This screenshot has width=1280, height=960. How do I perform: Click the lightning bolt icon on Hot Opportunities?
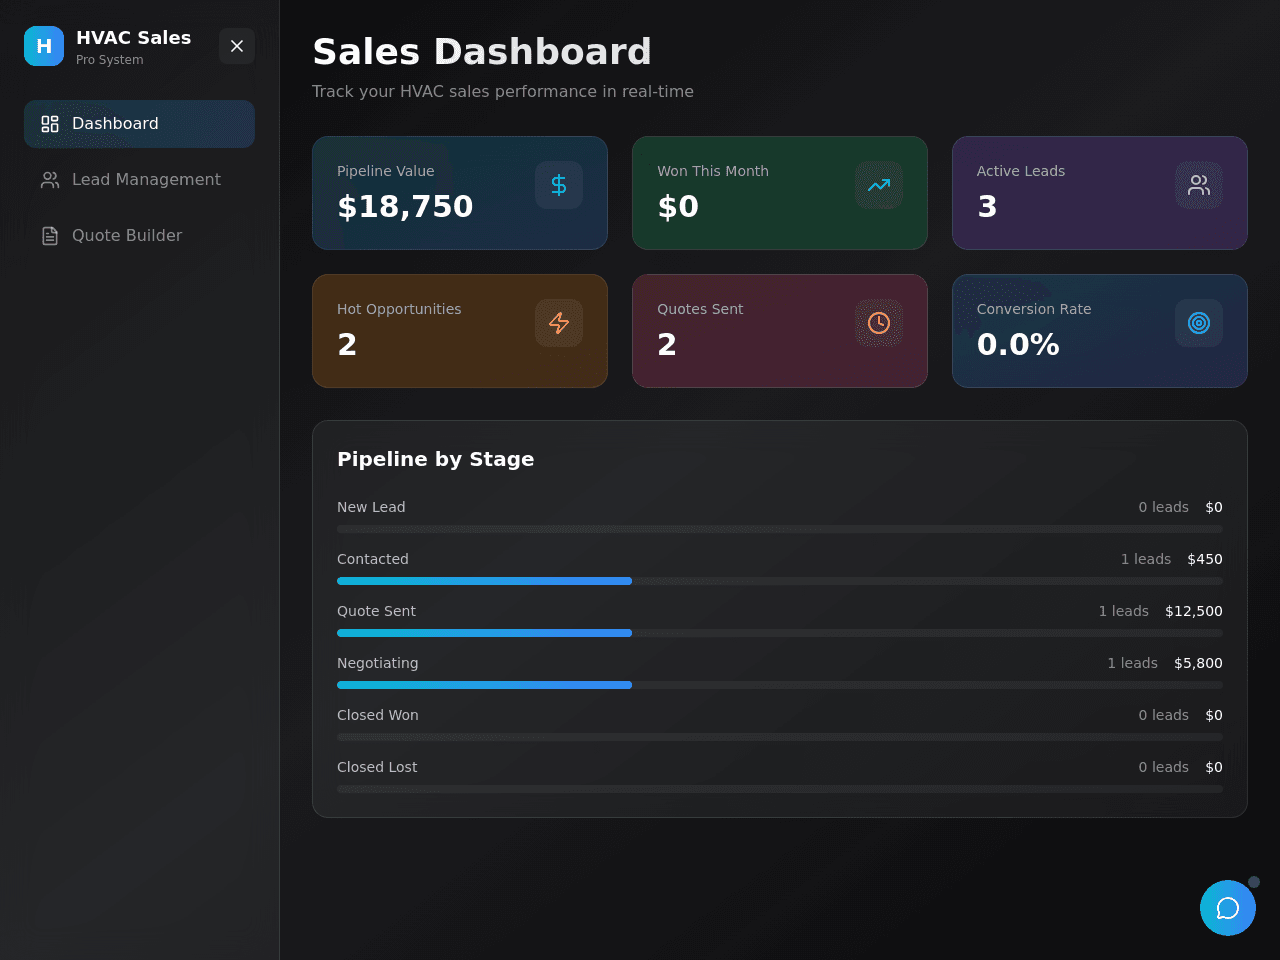click(559, 323)
